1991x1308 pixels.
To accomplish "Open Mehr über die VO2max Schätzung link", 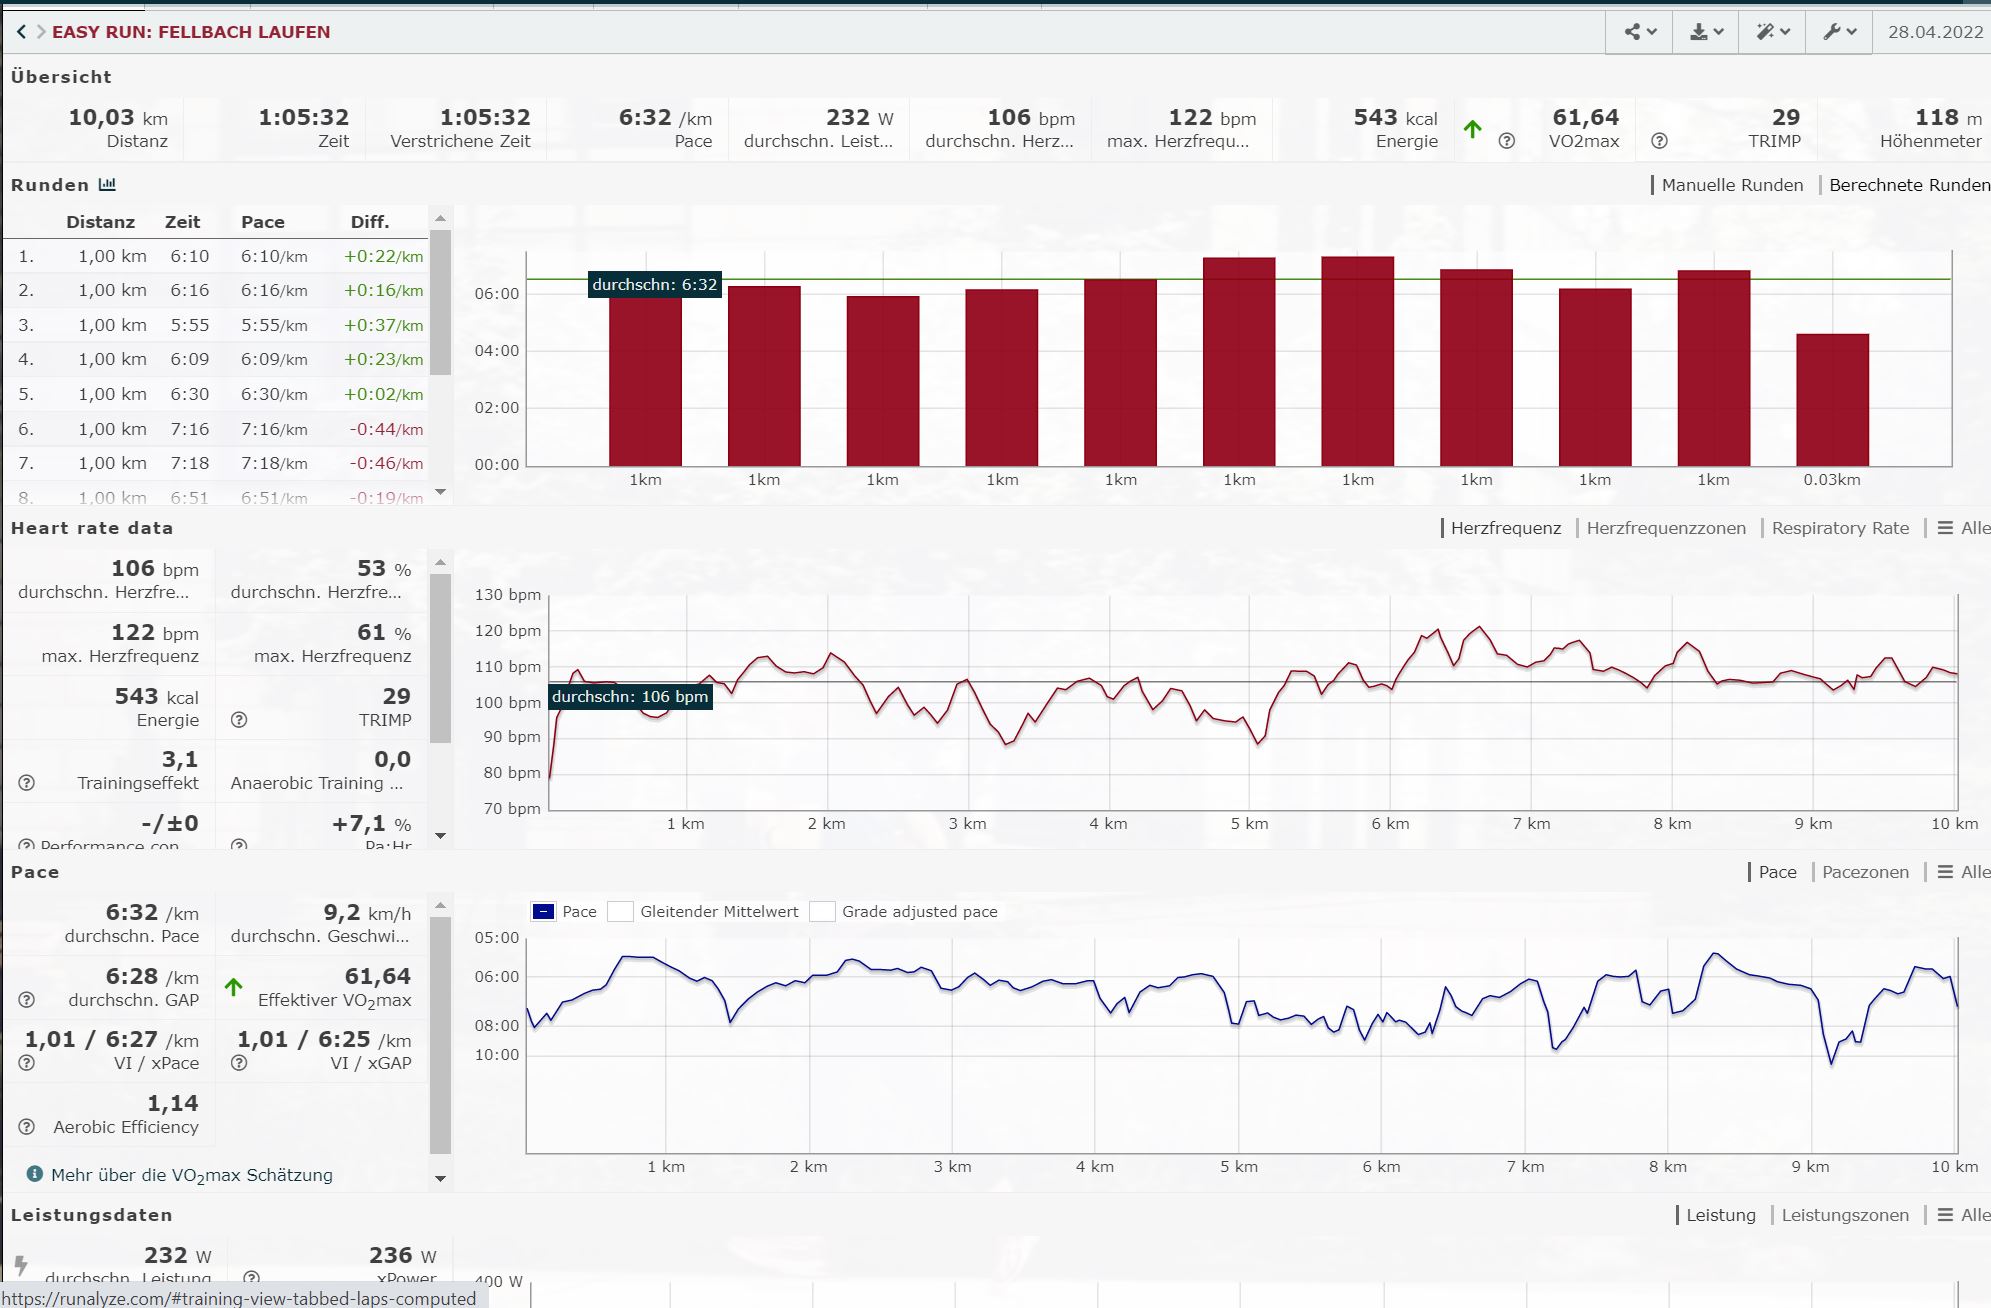I will tap(191, 1175).
